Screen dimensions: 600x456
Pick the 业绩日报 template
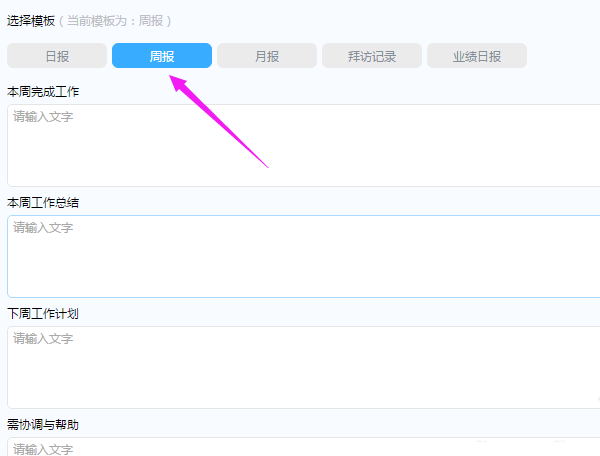point(477,56)
